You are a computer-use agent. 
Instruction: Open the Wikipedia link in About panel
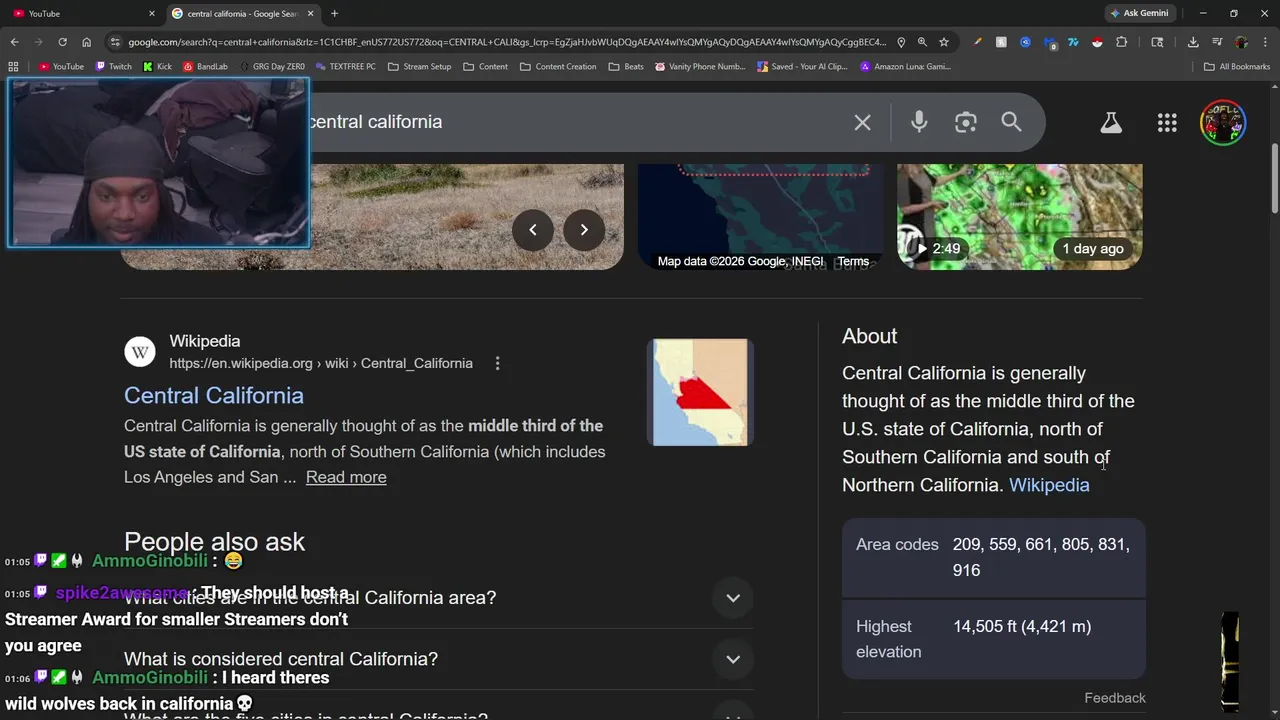click(1049, 485)
